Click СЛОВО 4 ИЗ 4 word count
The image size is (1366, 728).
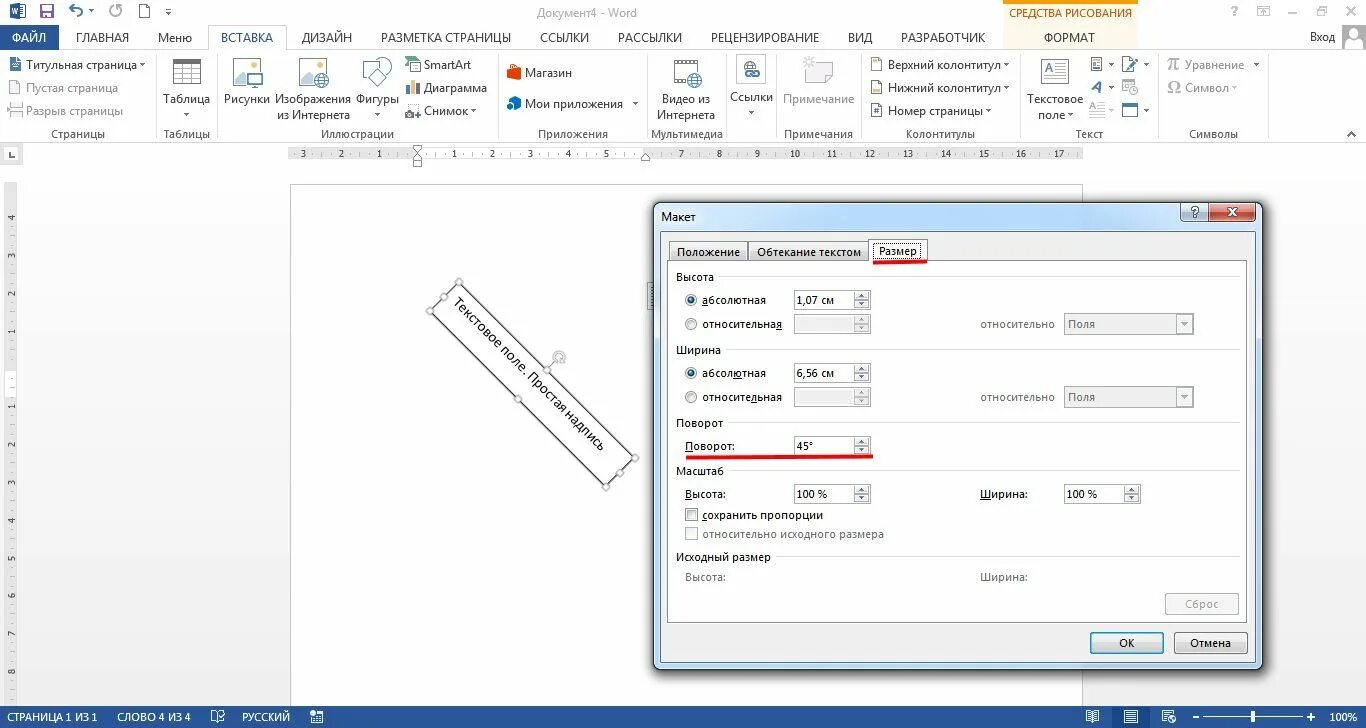point(153,716)
